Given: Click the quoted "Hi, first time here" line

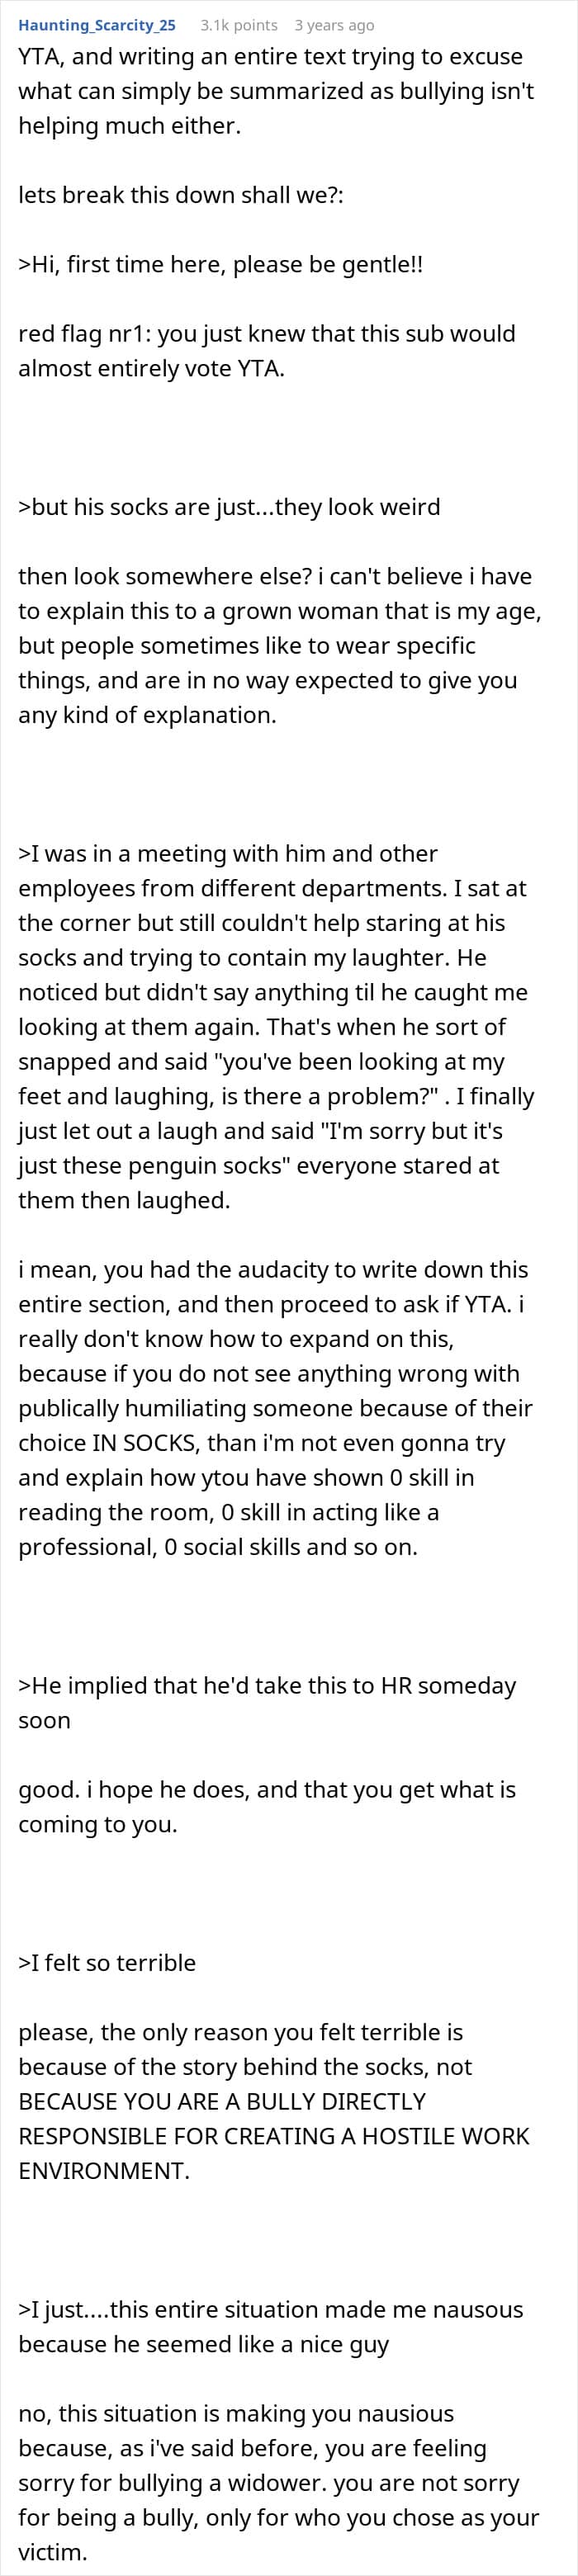Looking at the screenshot, I should point(221,265).
